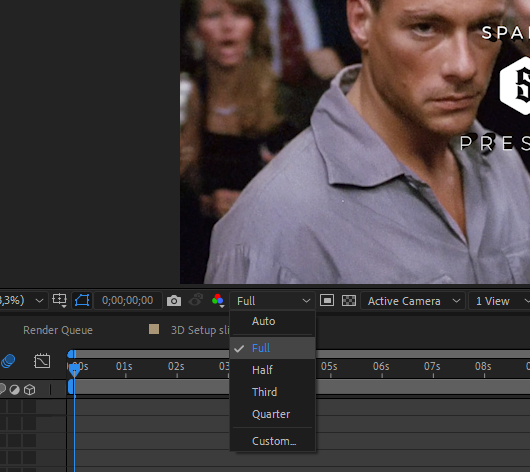This screenshot has width=530, height=472.
Task: Click the 05s mark on time ruler
Action: pos(329,367)
